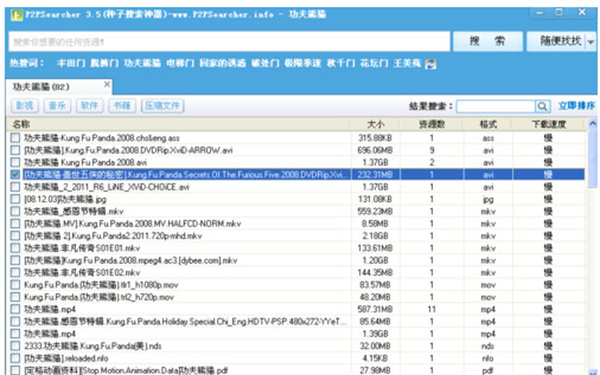Screen dimensions: 600x375
Task: Click hot word 功夫熊猫
Action: pos(142,63)
